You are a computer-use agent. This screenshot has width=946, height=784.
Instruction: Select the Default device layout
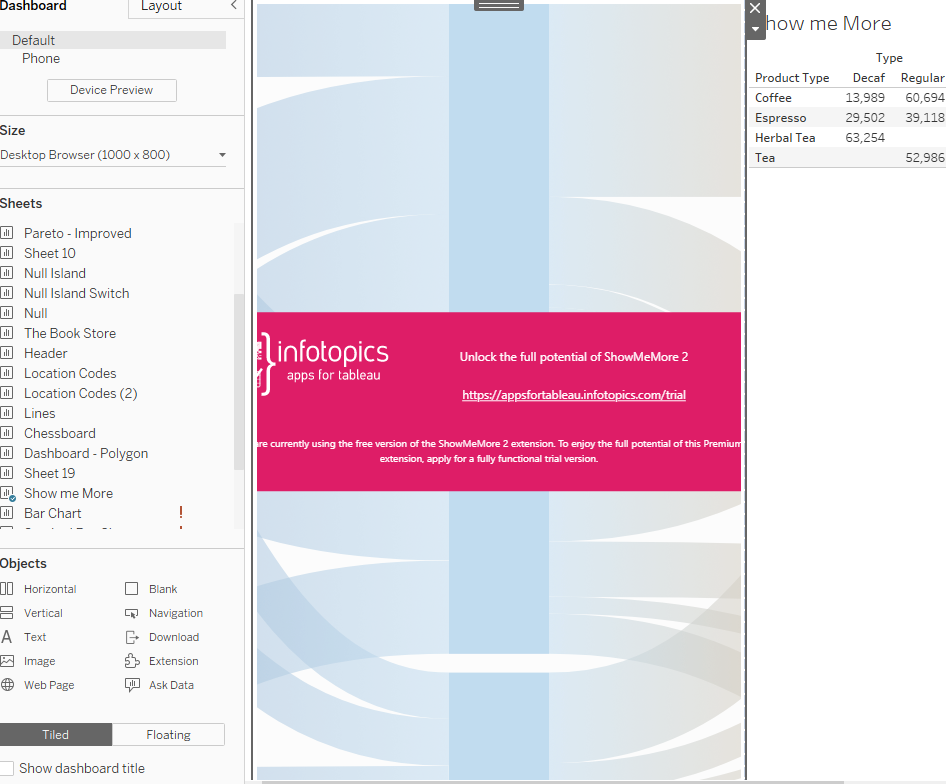point(113,40)
